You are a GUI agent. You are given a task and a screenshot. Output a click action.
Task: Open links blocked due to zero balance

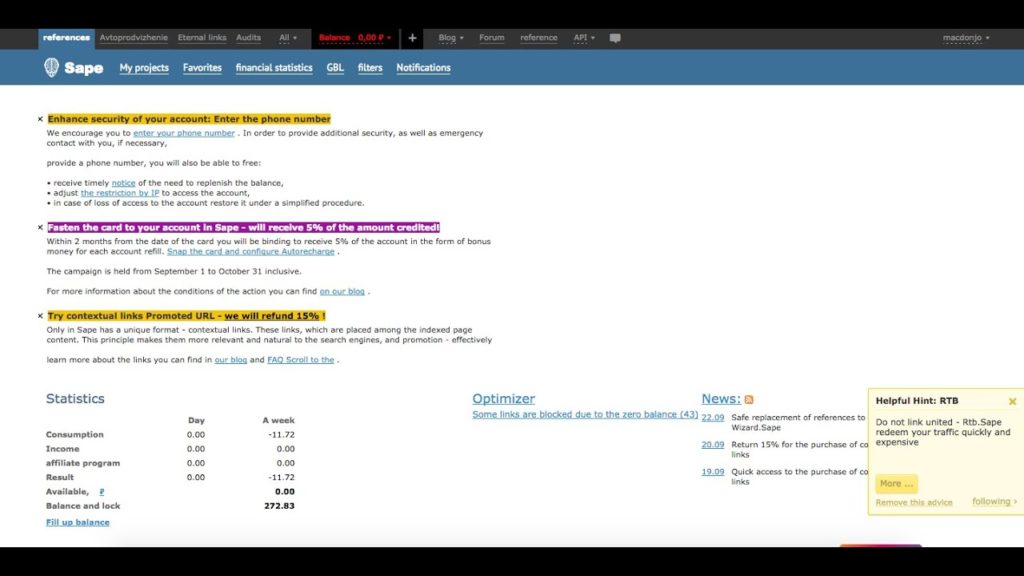pyautogui.click(x=585, y=414)
